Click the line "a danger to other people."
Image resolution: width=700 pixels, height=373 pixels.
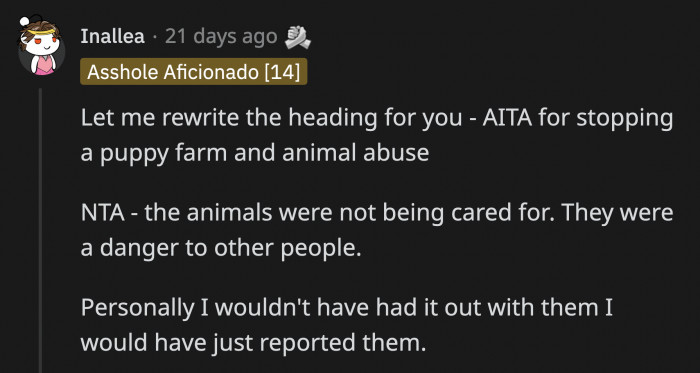pyautogui.click(x=221, y=249)
